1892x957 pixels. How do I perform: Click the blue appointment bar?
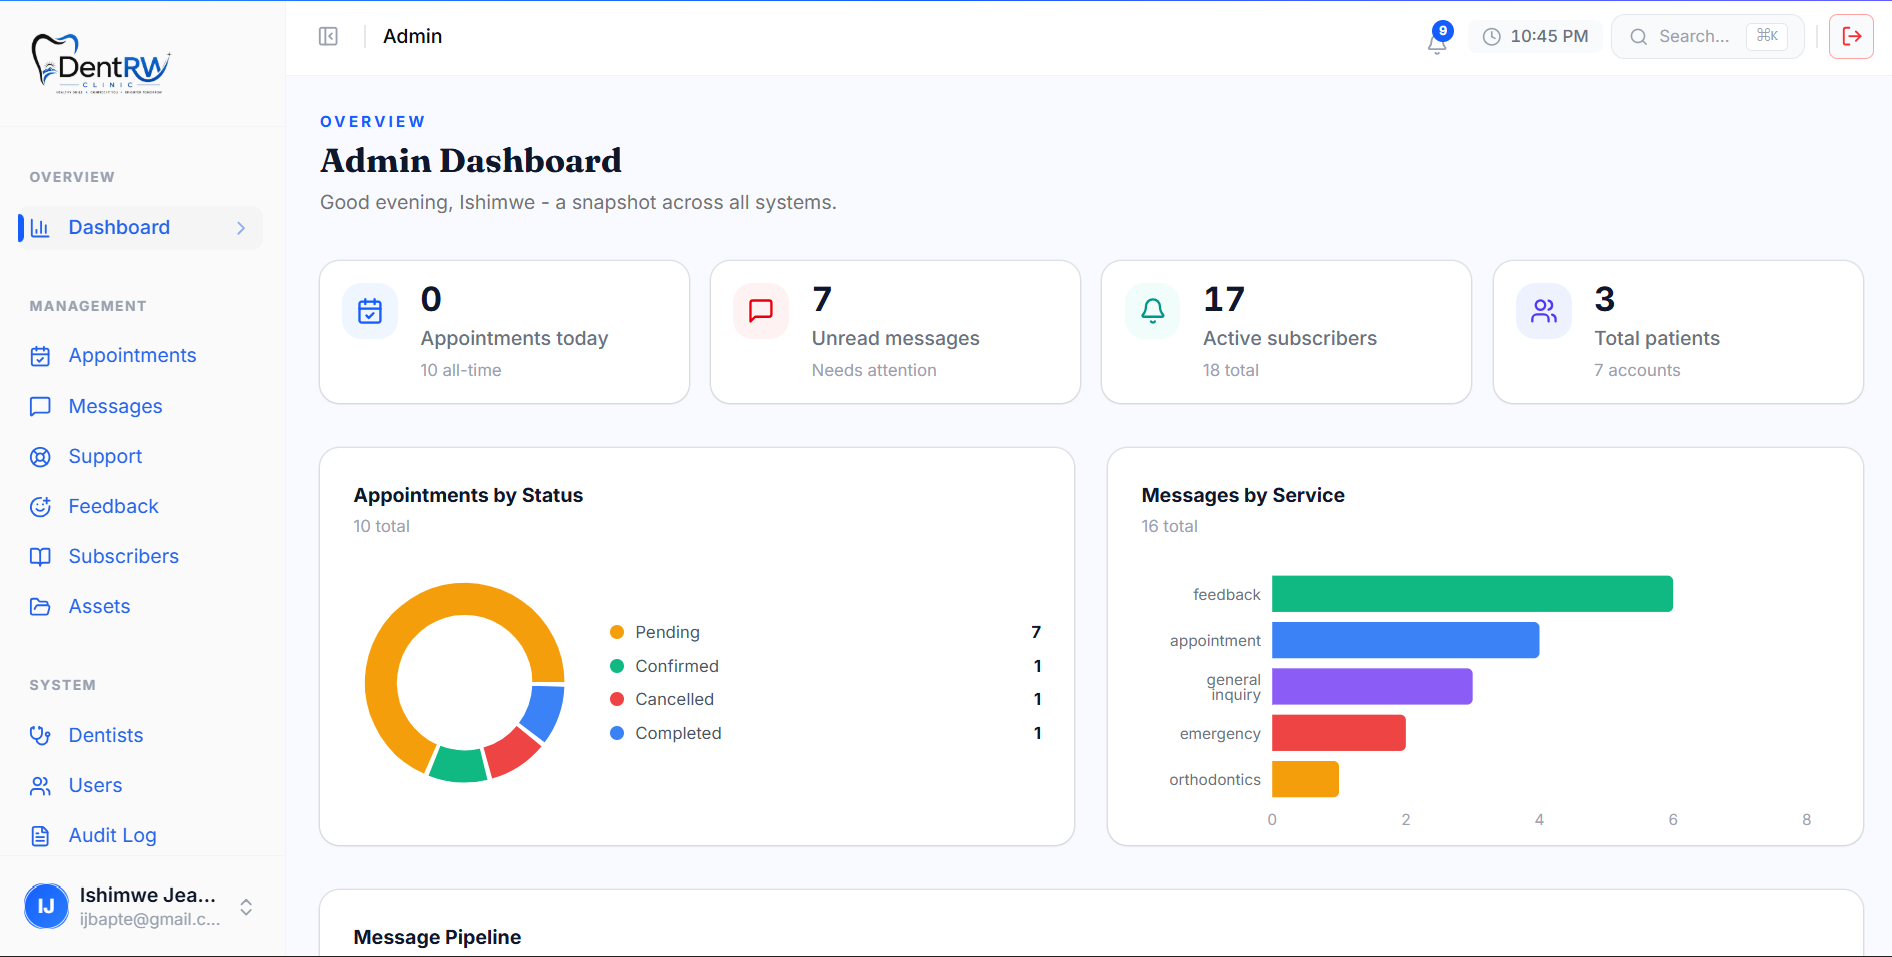(x=1405, y=640)
